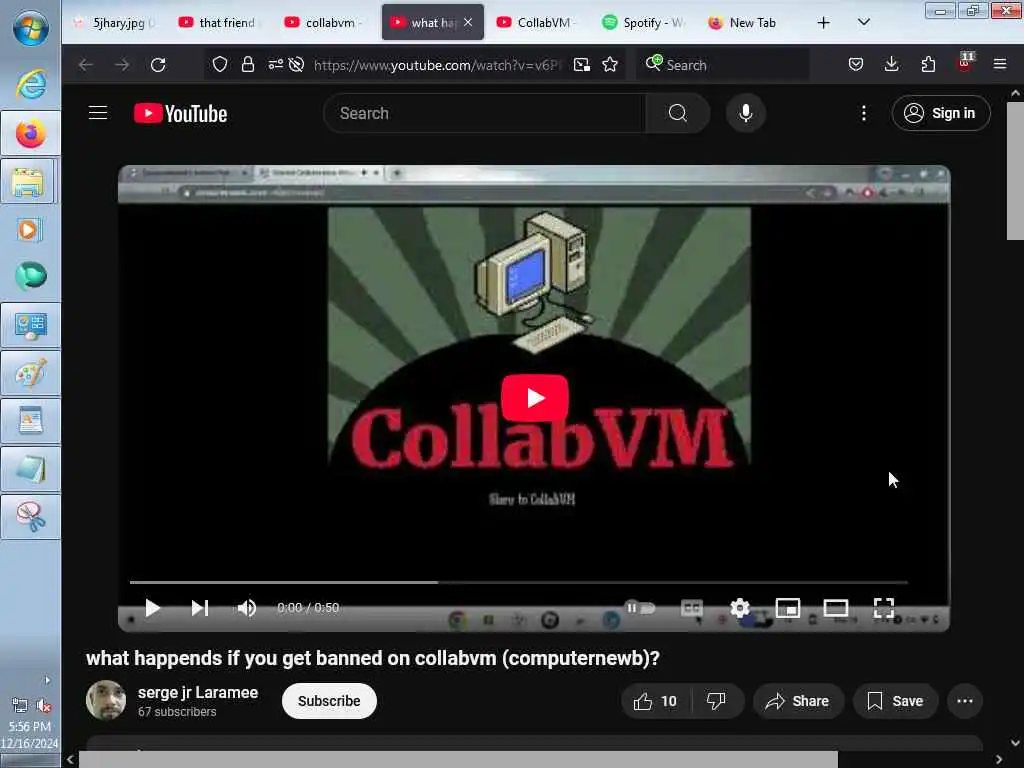Show site security padlock info
The image size is (1024, 768).
click(x=248, y=65)
